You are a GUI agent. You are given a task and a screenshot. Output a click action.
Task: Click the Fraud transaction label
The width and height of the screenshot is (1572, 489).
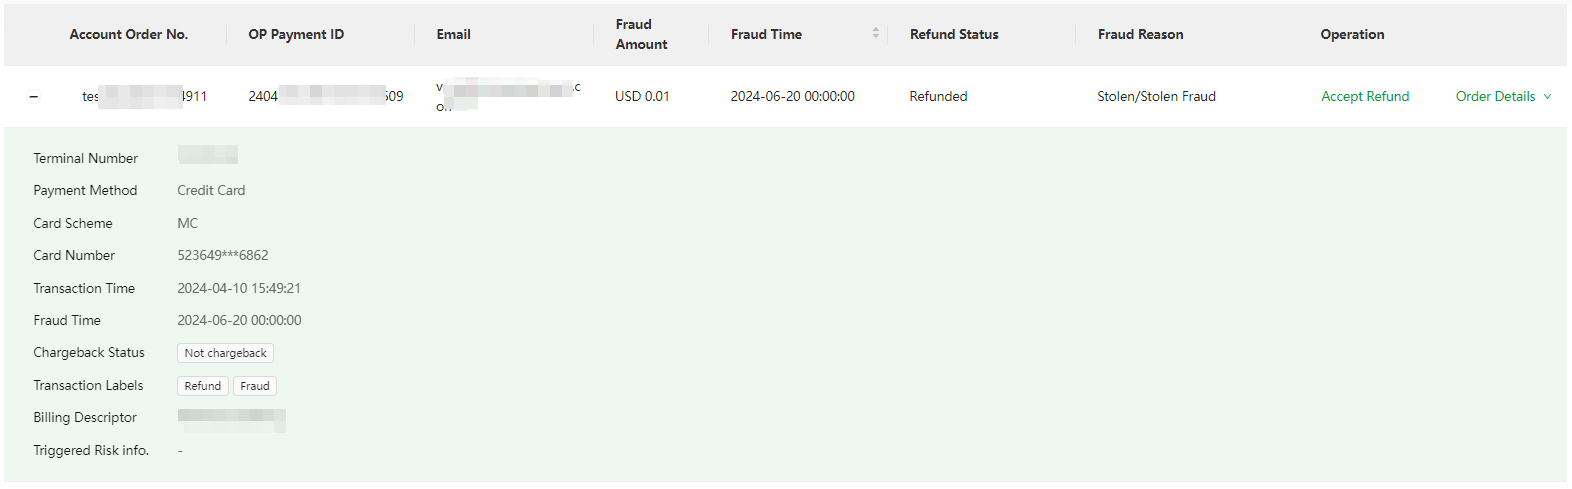click(255, 386)
